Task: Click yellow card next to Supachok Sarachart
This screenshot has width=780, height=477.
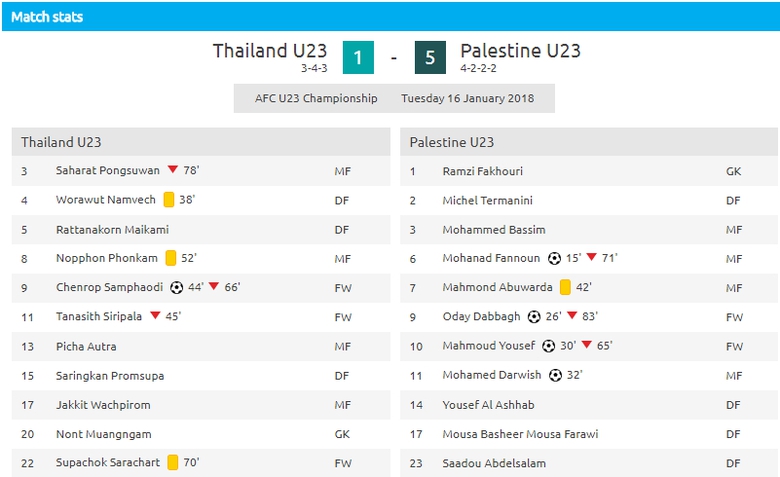Action: click(173, 462)
